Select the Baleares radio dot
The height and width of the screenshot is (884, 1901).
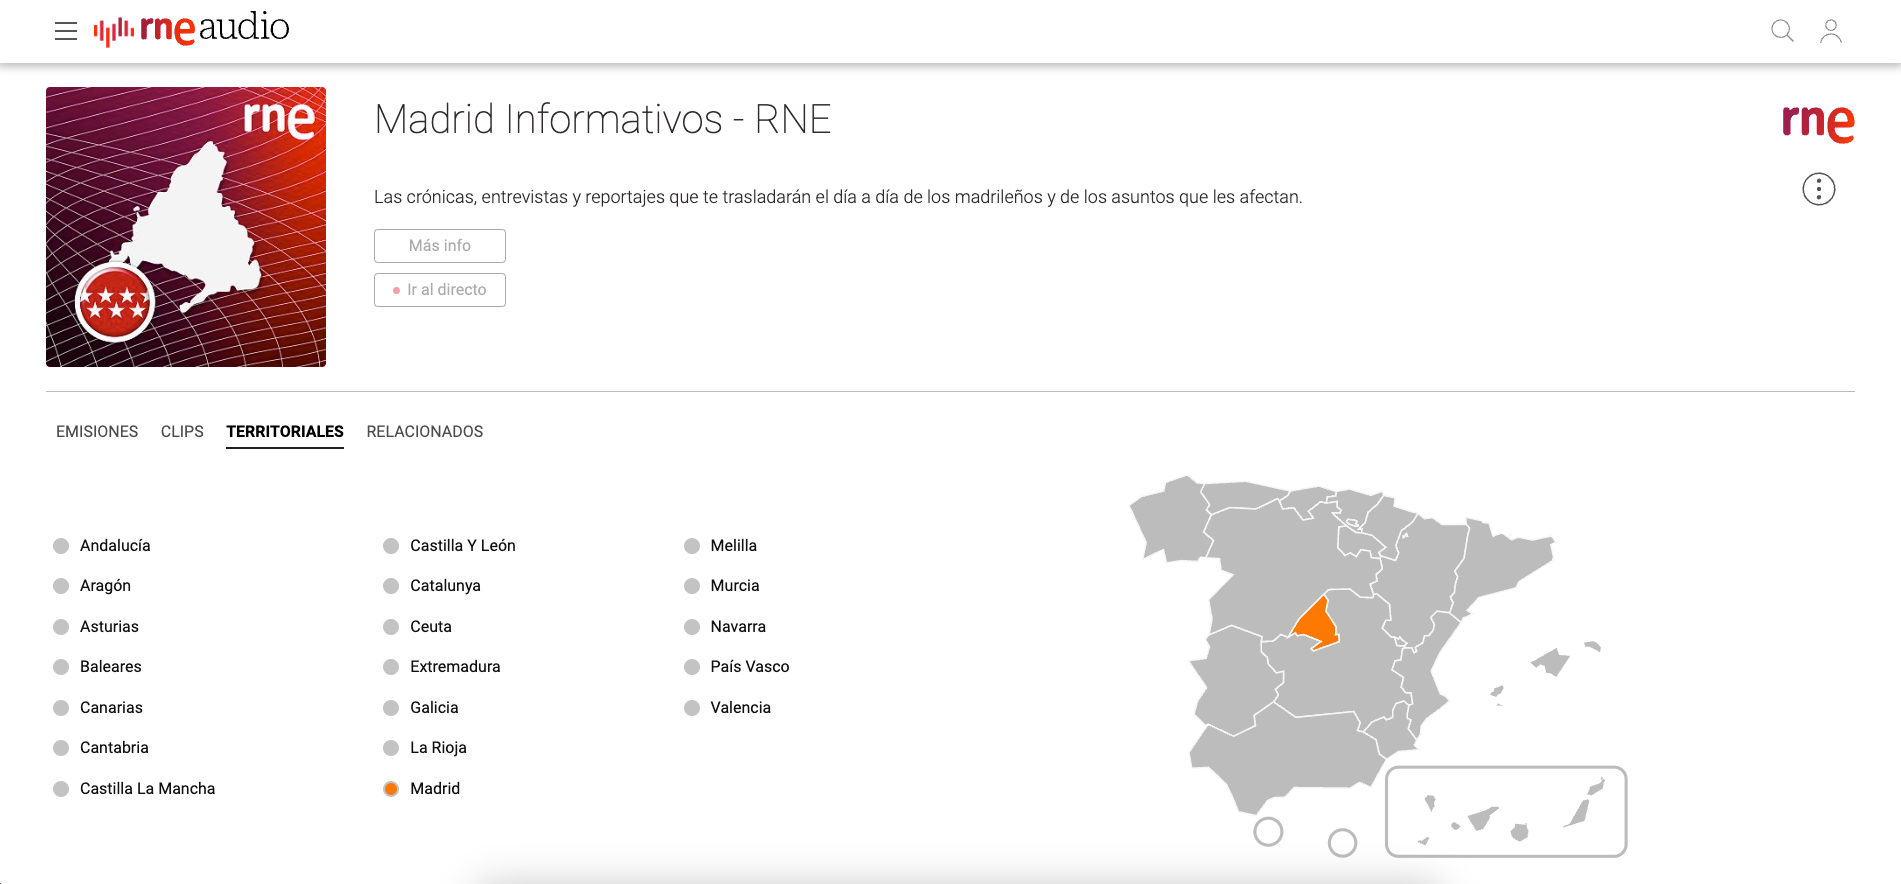[61, 667]
